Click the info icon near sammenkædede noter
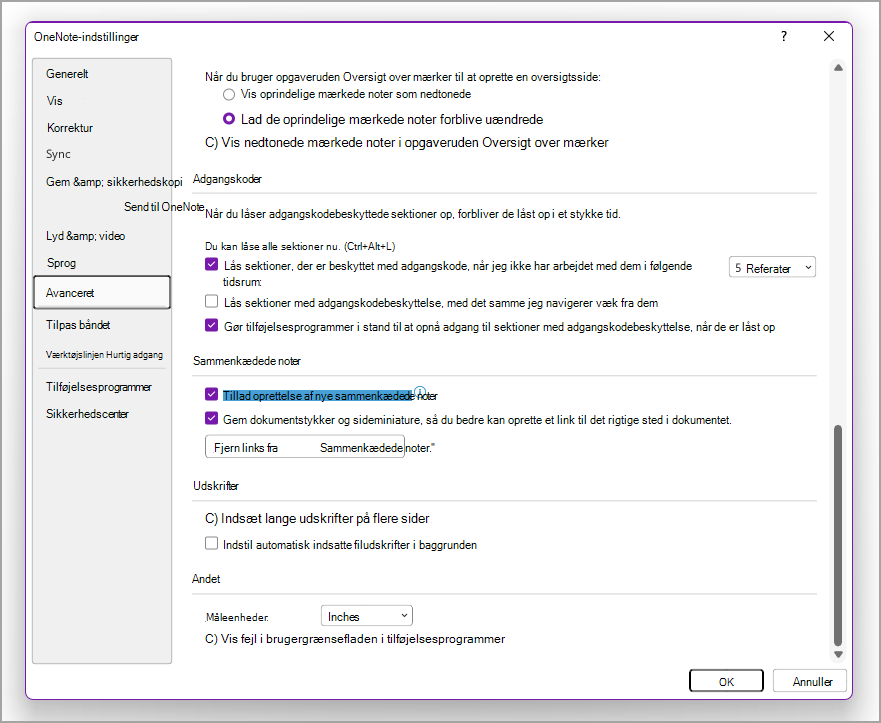The width and height of the screenshot is (881, 723). pos(420,392)
